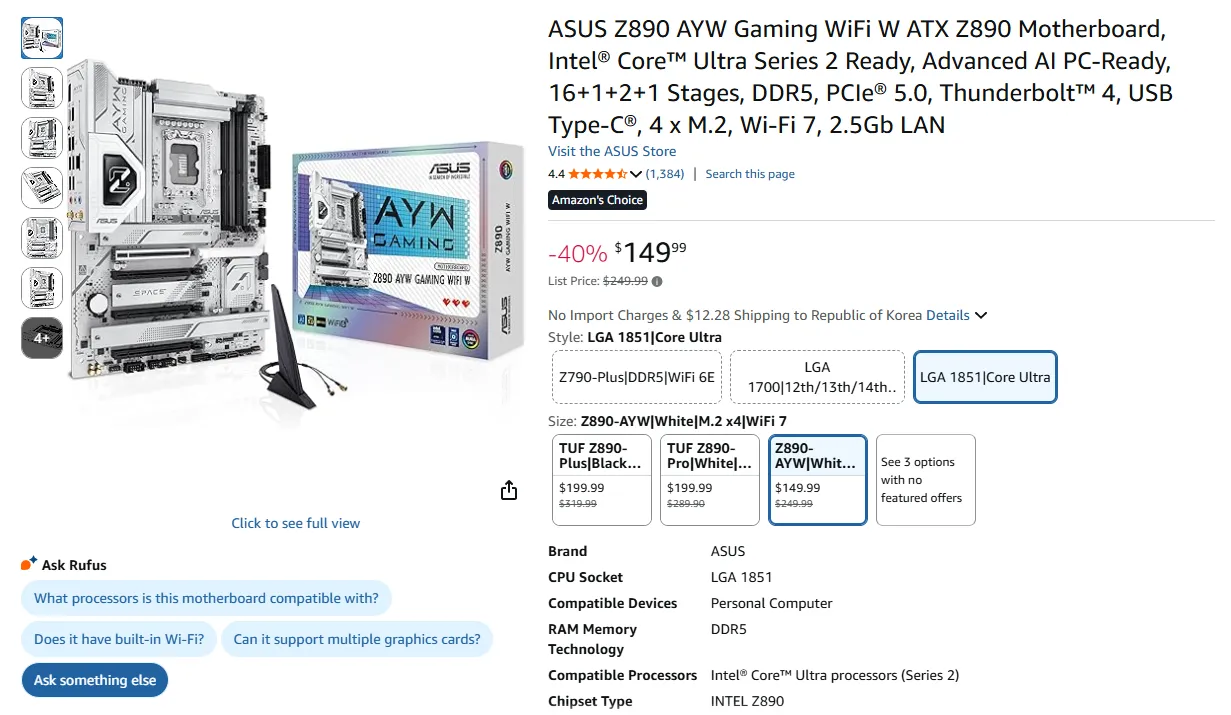Choose the LGA 1851|Core Ultra style
This screenshot has width=1231, height=715.
point(985,377)
